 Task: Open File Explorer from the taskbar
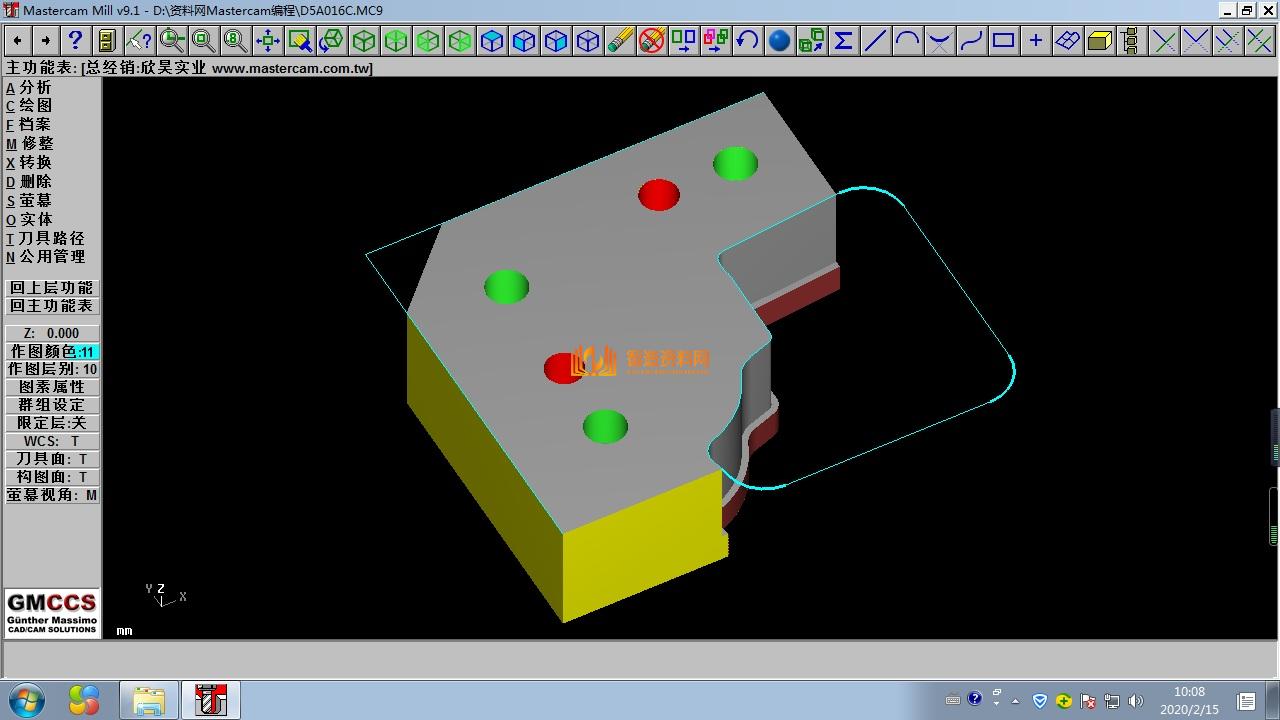tap(148, 700)
